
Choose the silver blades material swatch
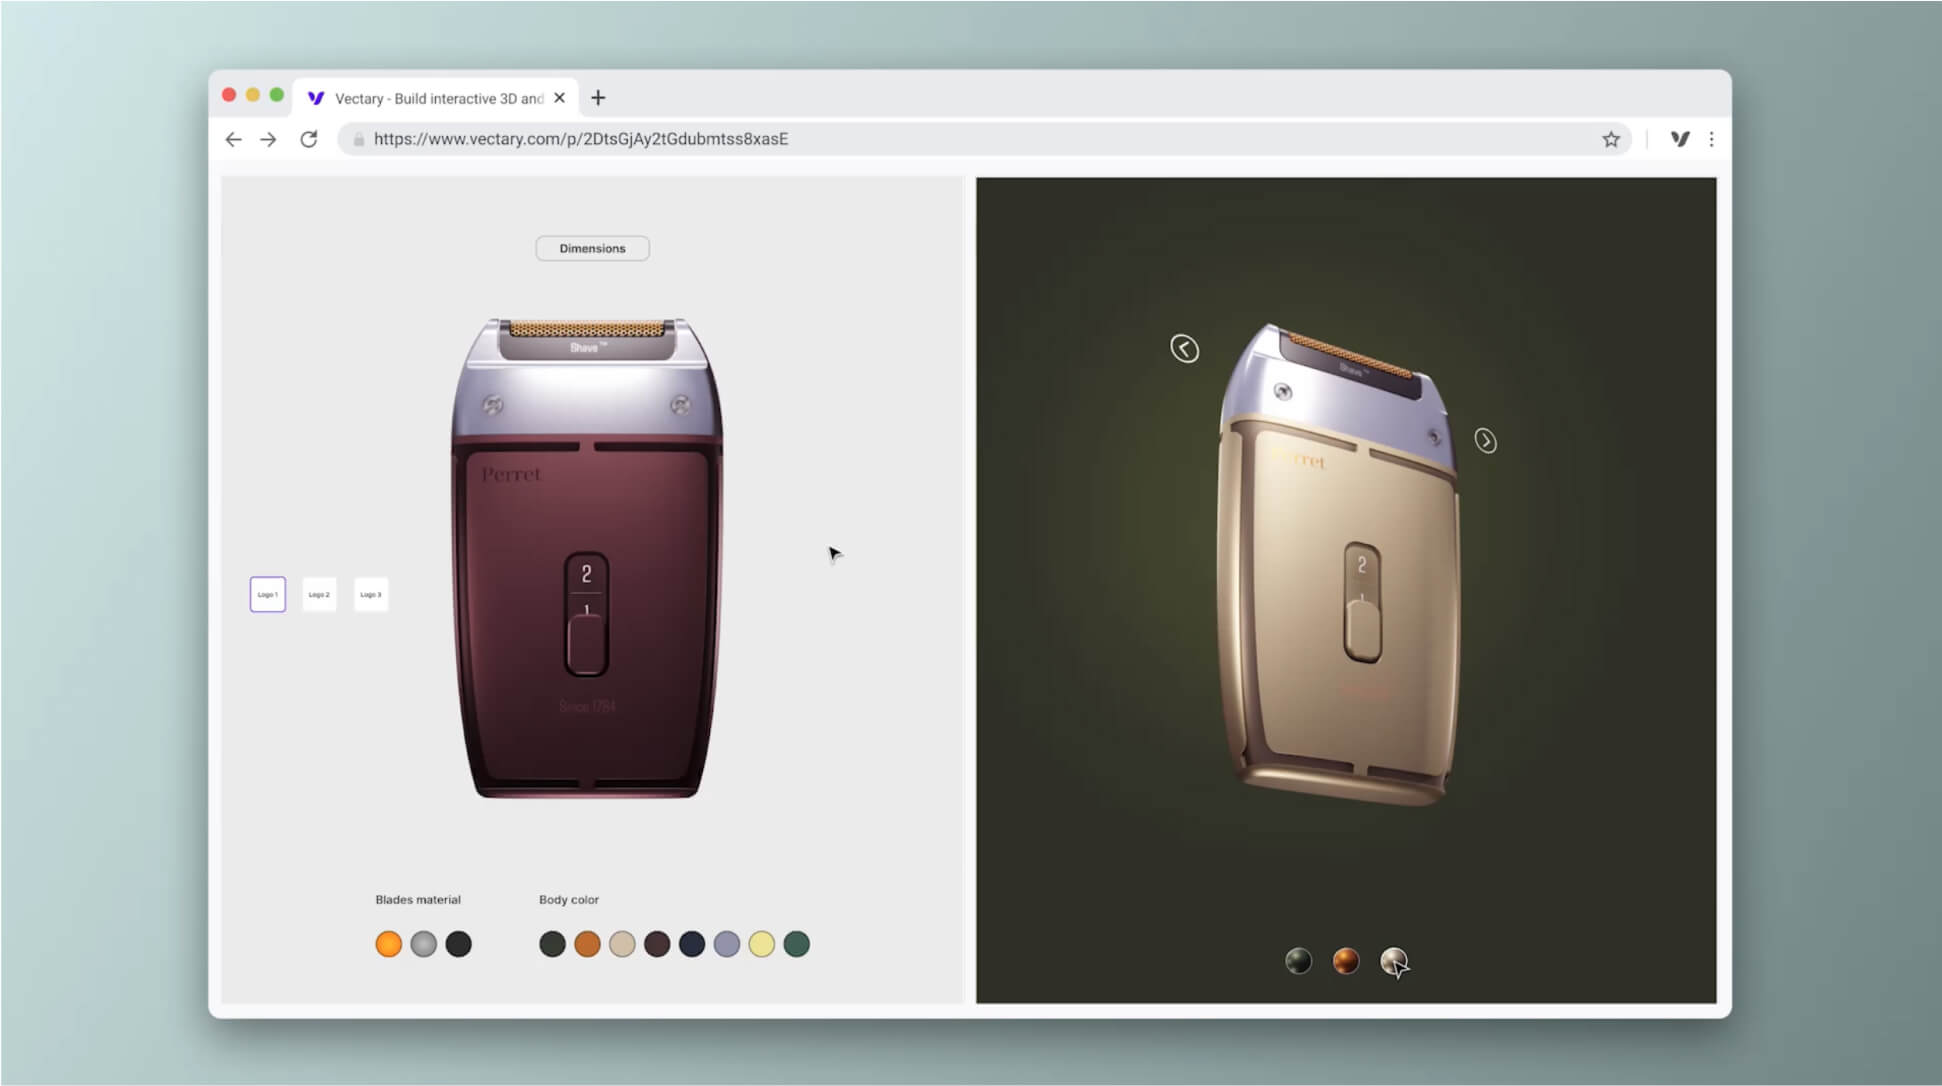click(x=423, y=944)
